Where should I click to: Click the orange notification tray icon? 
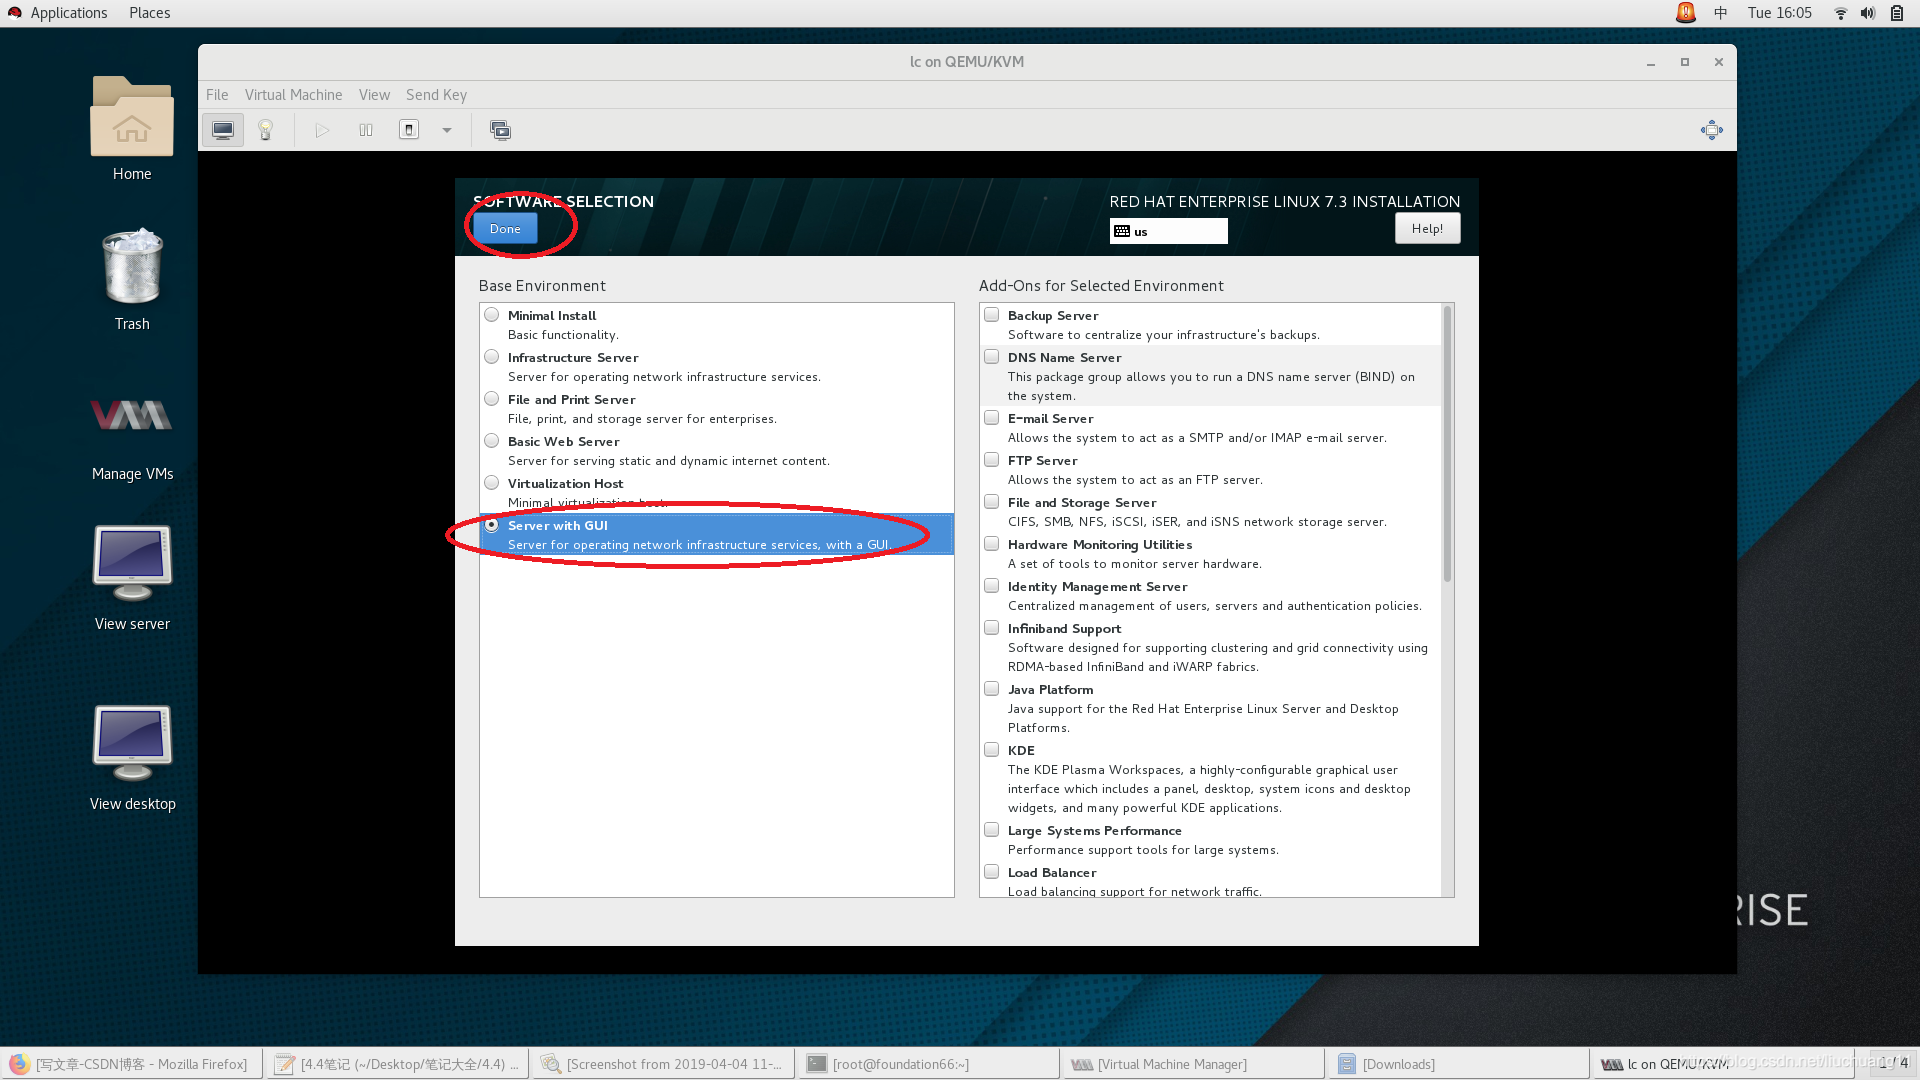[x=1686, y=13]
